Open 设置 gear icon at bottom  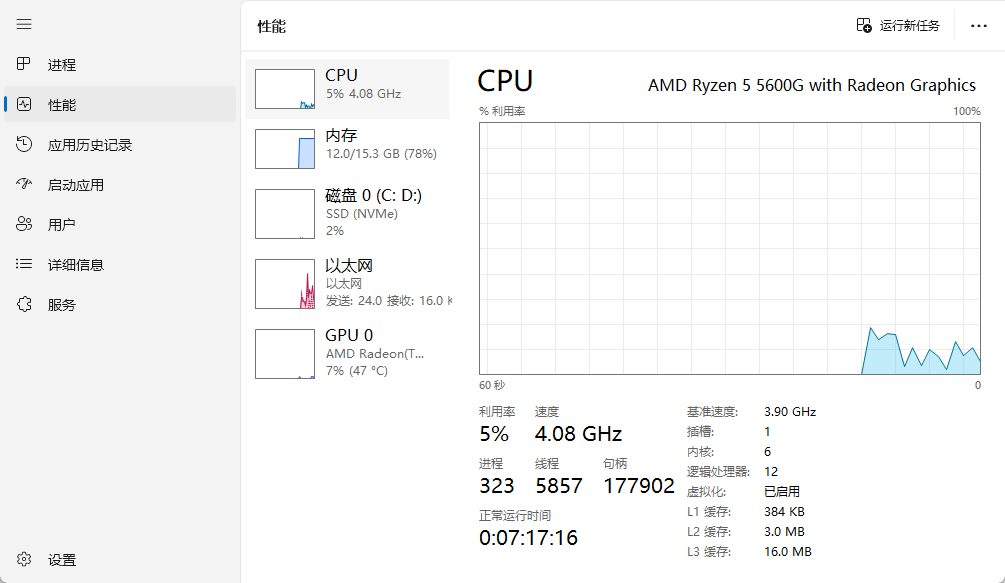pyautogui.click(x=24, y=560)
